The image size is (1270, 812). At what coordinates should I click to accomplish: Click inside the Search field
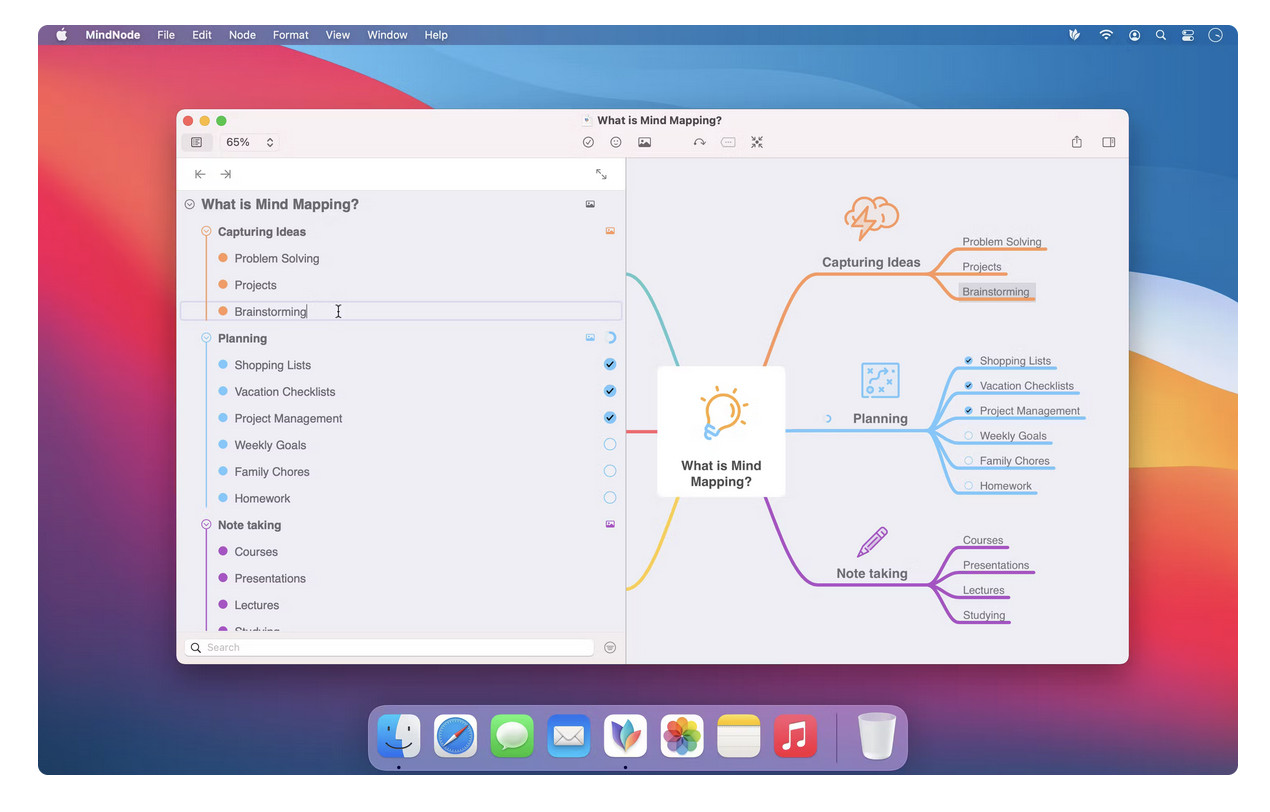coord(390,647)
